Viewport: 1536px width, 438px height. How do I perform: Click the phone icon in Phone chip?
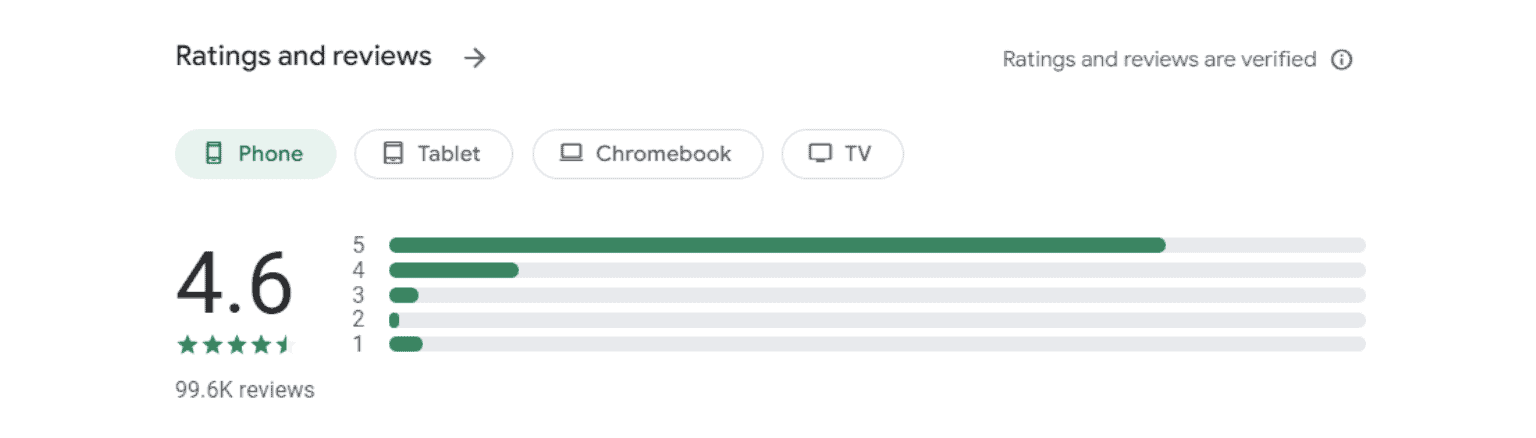tap(213, 153)
